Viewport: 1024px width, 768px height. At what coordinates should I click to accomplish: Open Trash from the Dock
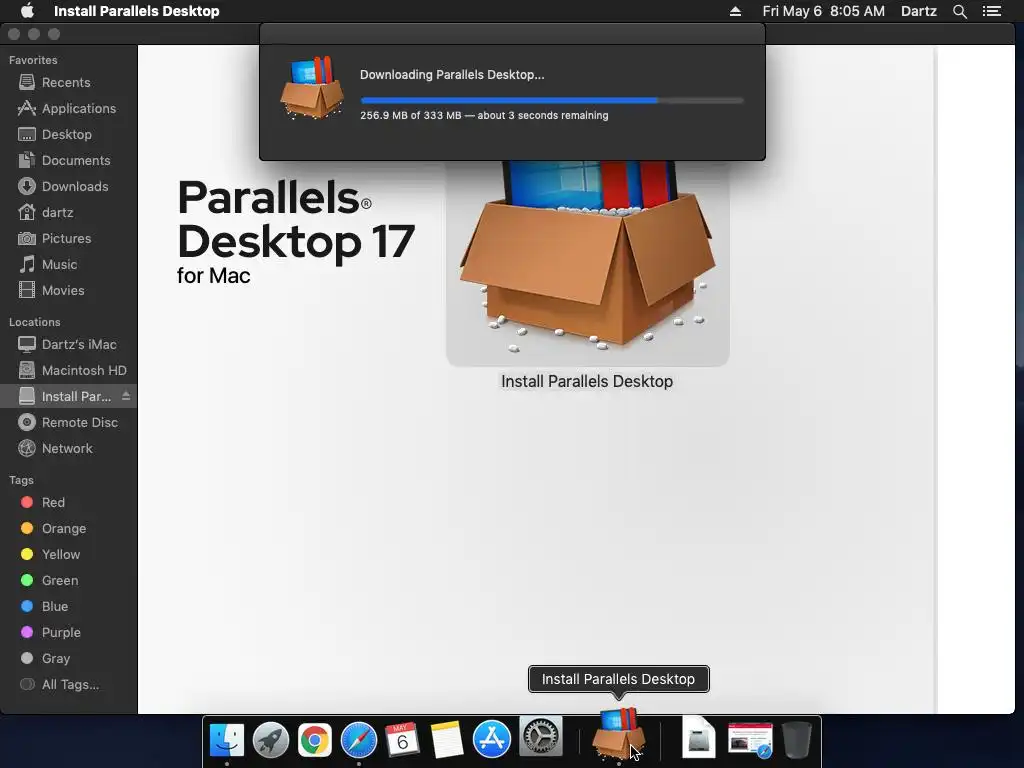[797, 740]
